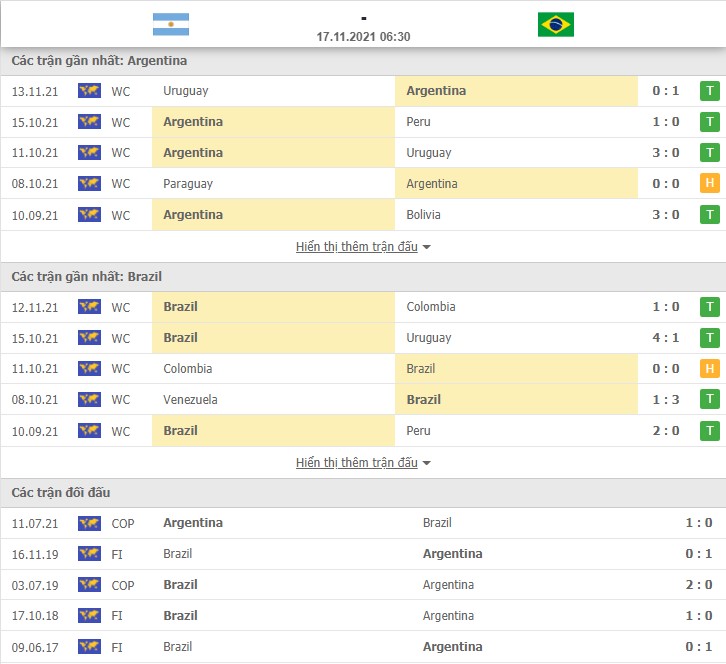Expand more Argentina matches via Hiển thị thêm trận đấu
Viewport: 726px width, 664px height.
point(357,247)
